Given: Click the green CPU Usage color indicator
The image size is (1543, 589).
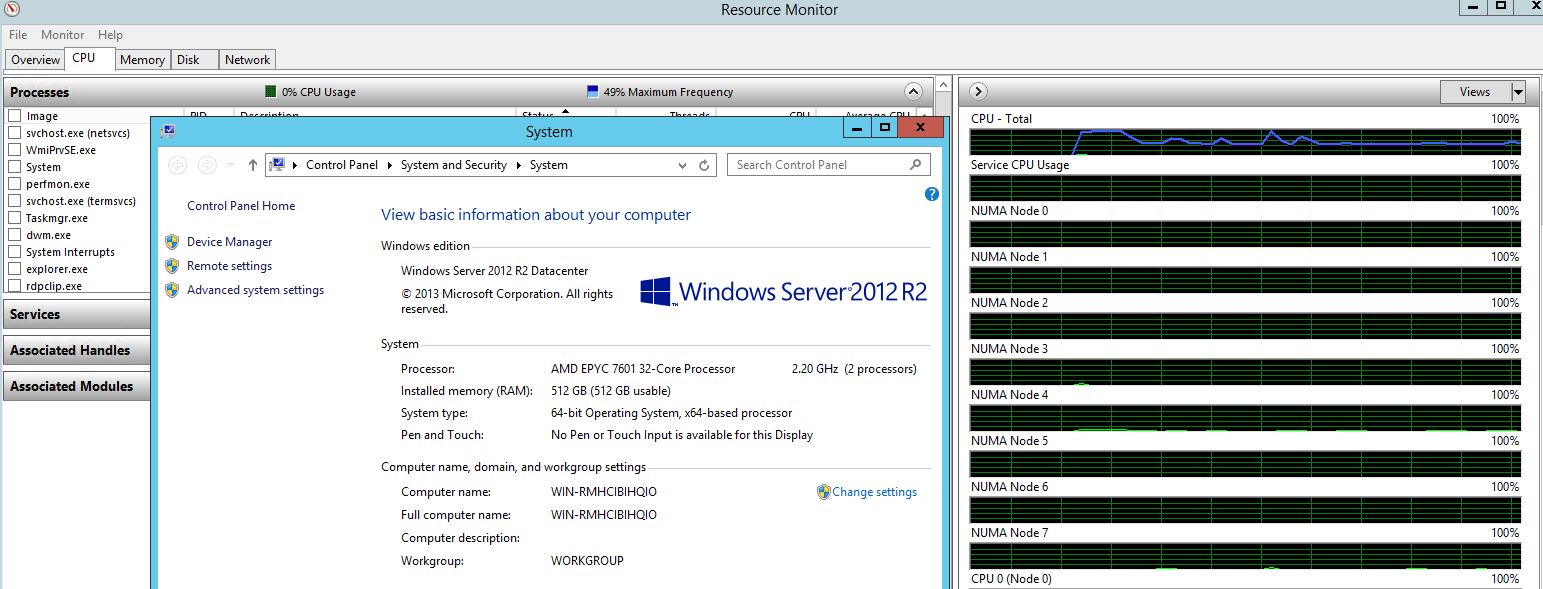Looking at the screenshot, I should click(270, 92).
